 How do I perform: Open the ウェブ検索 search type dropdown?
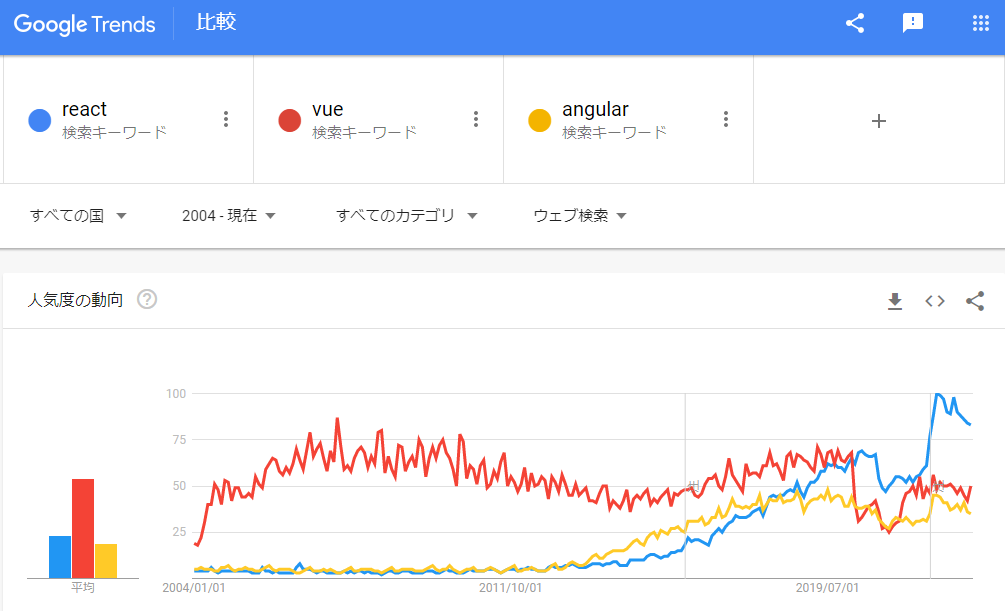[x=580, y=215]
